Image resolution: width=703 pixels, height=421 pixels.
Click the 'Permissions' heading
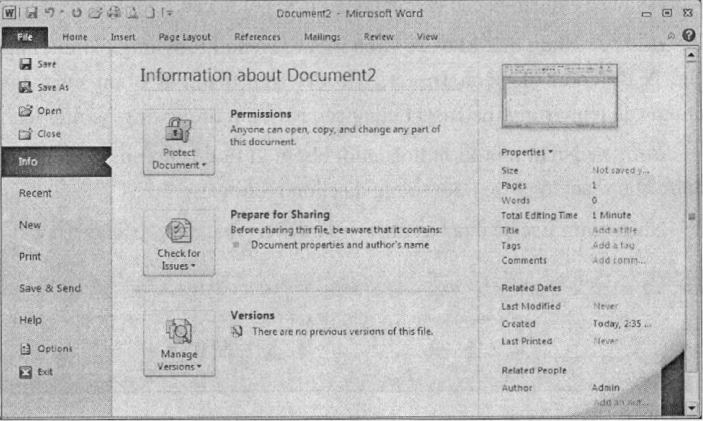tap(261, 114)
